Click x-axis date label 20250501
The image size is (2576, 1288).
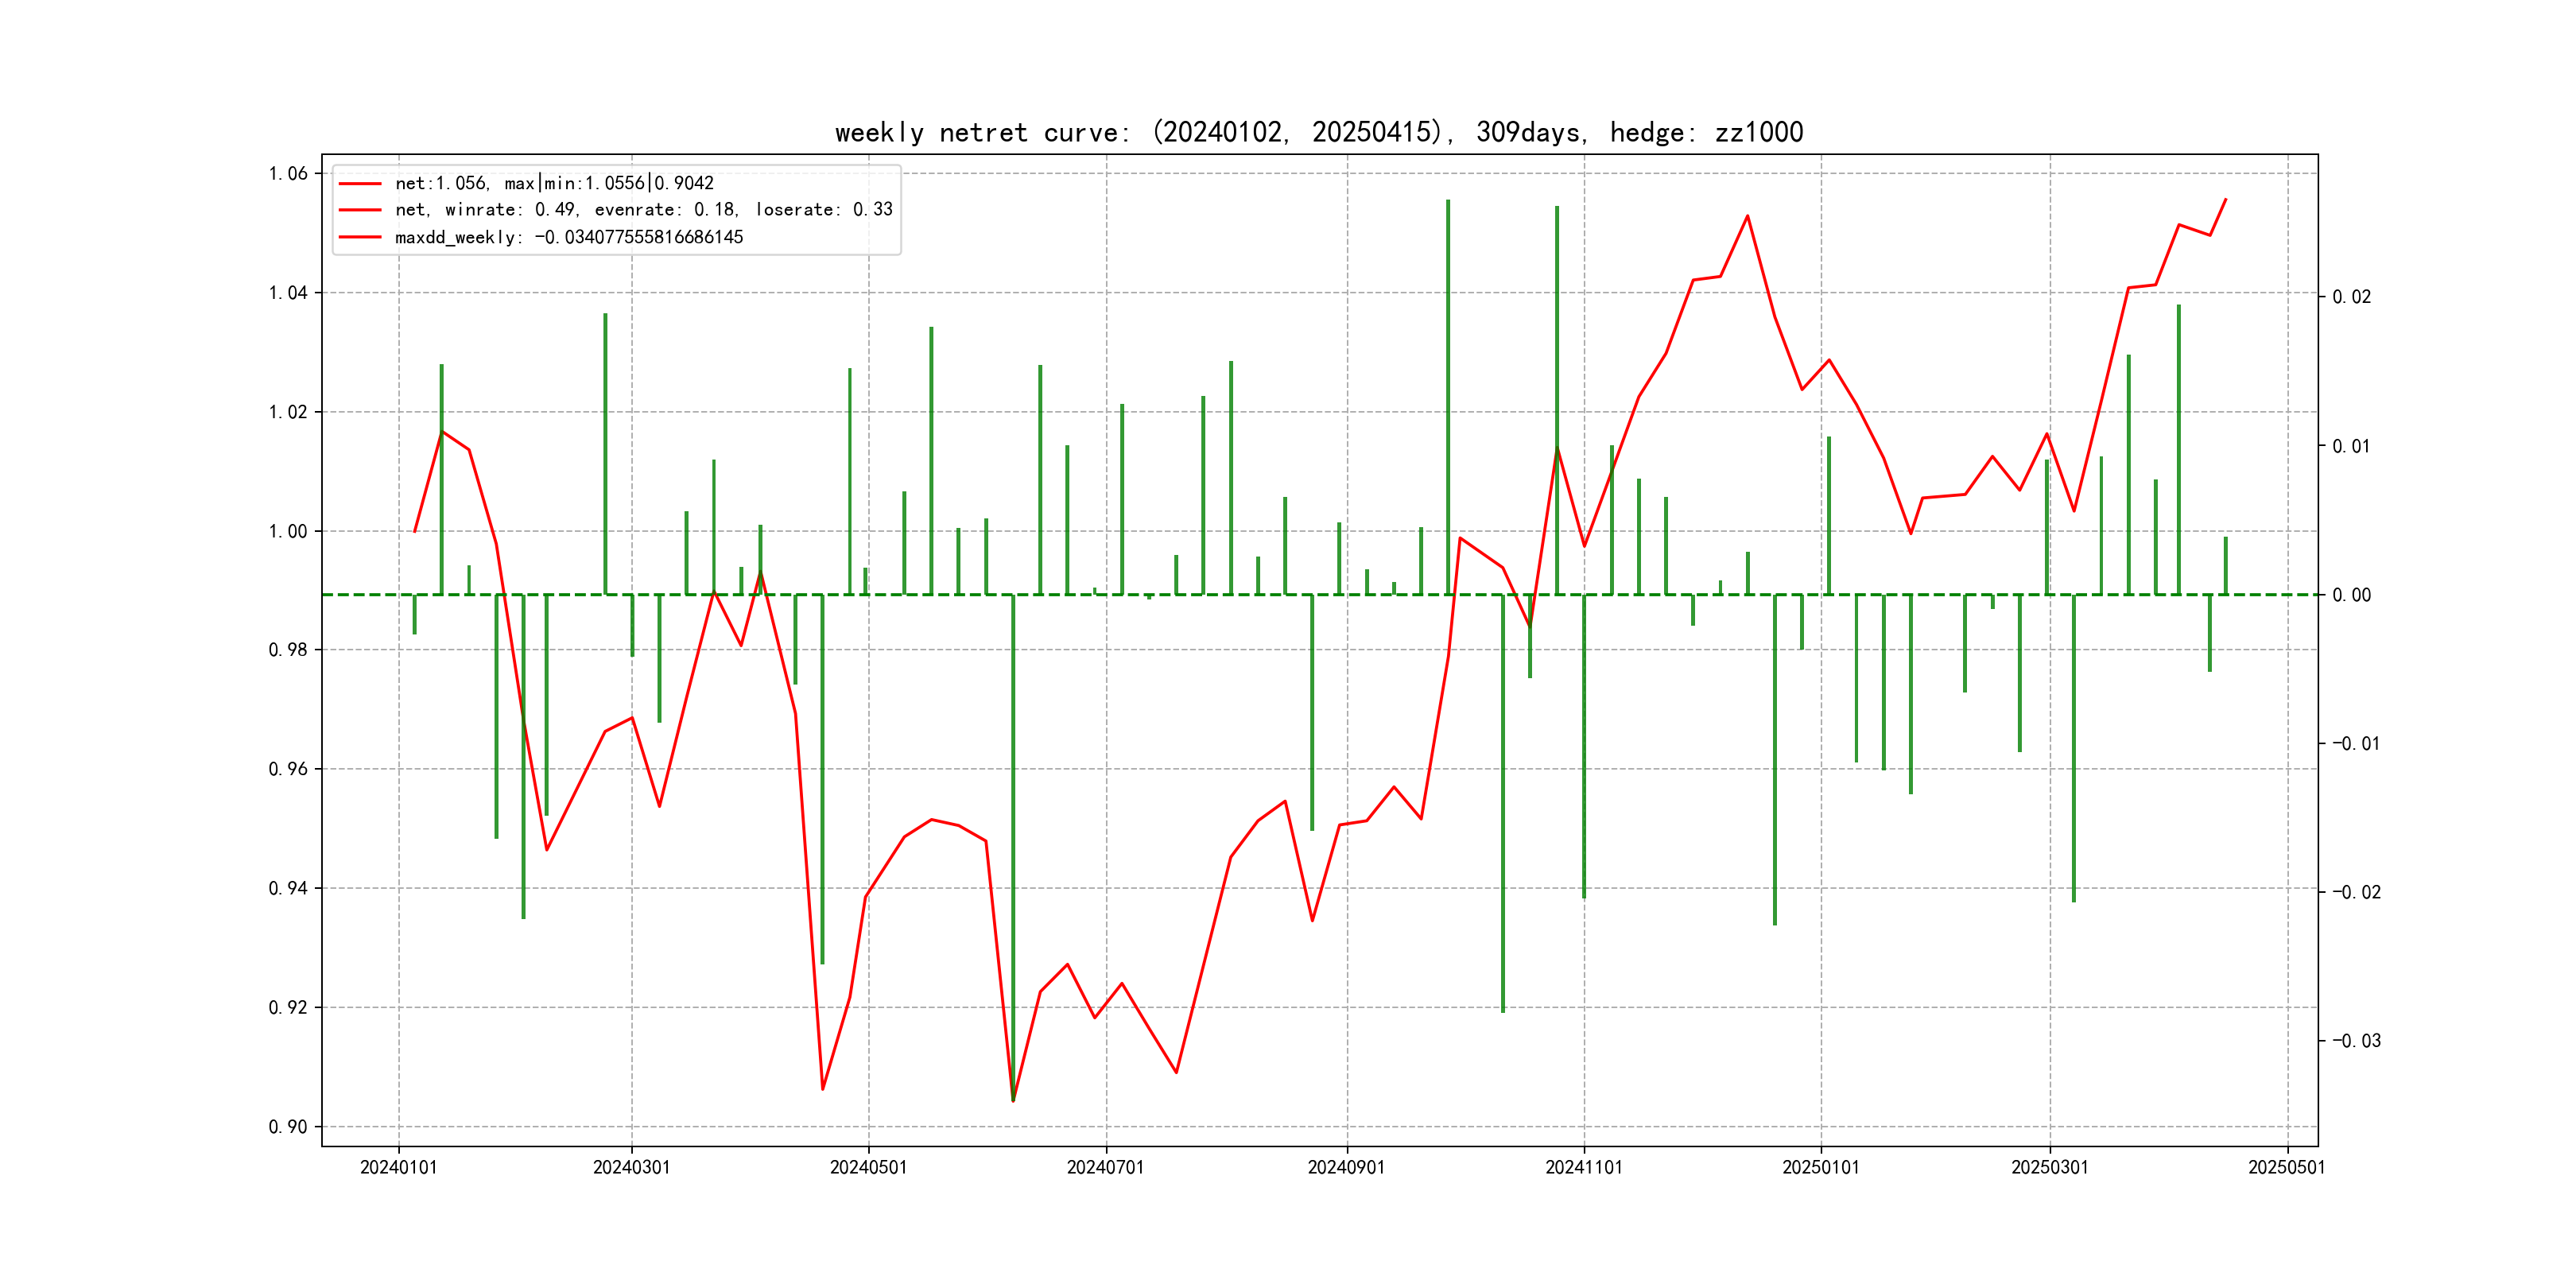(x=2286, y=1167)
